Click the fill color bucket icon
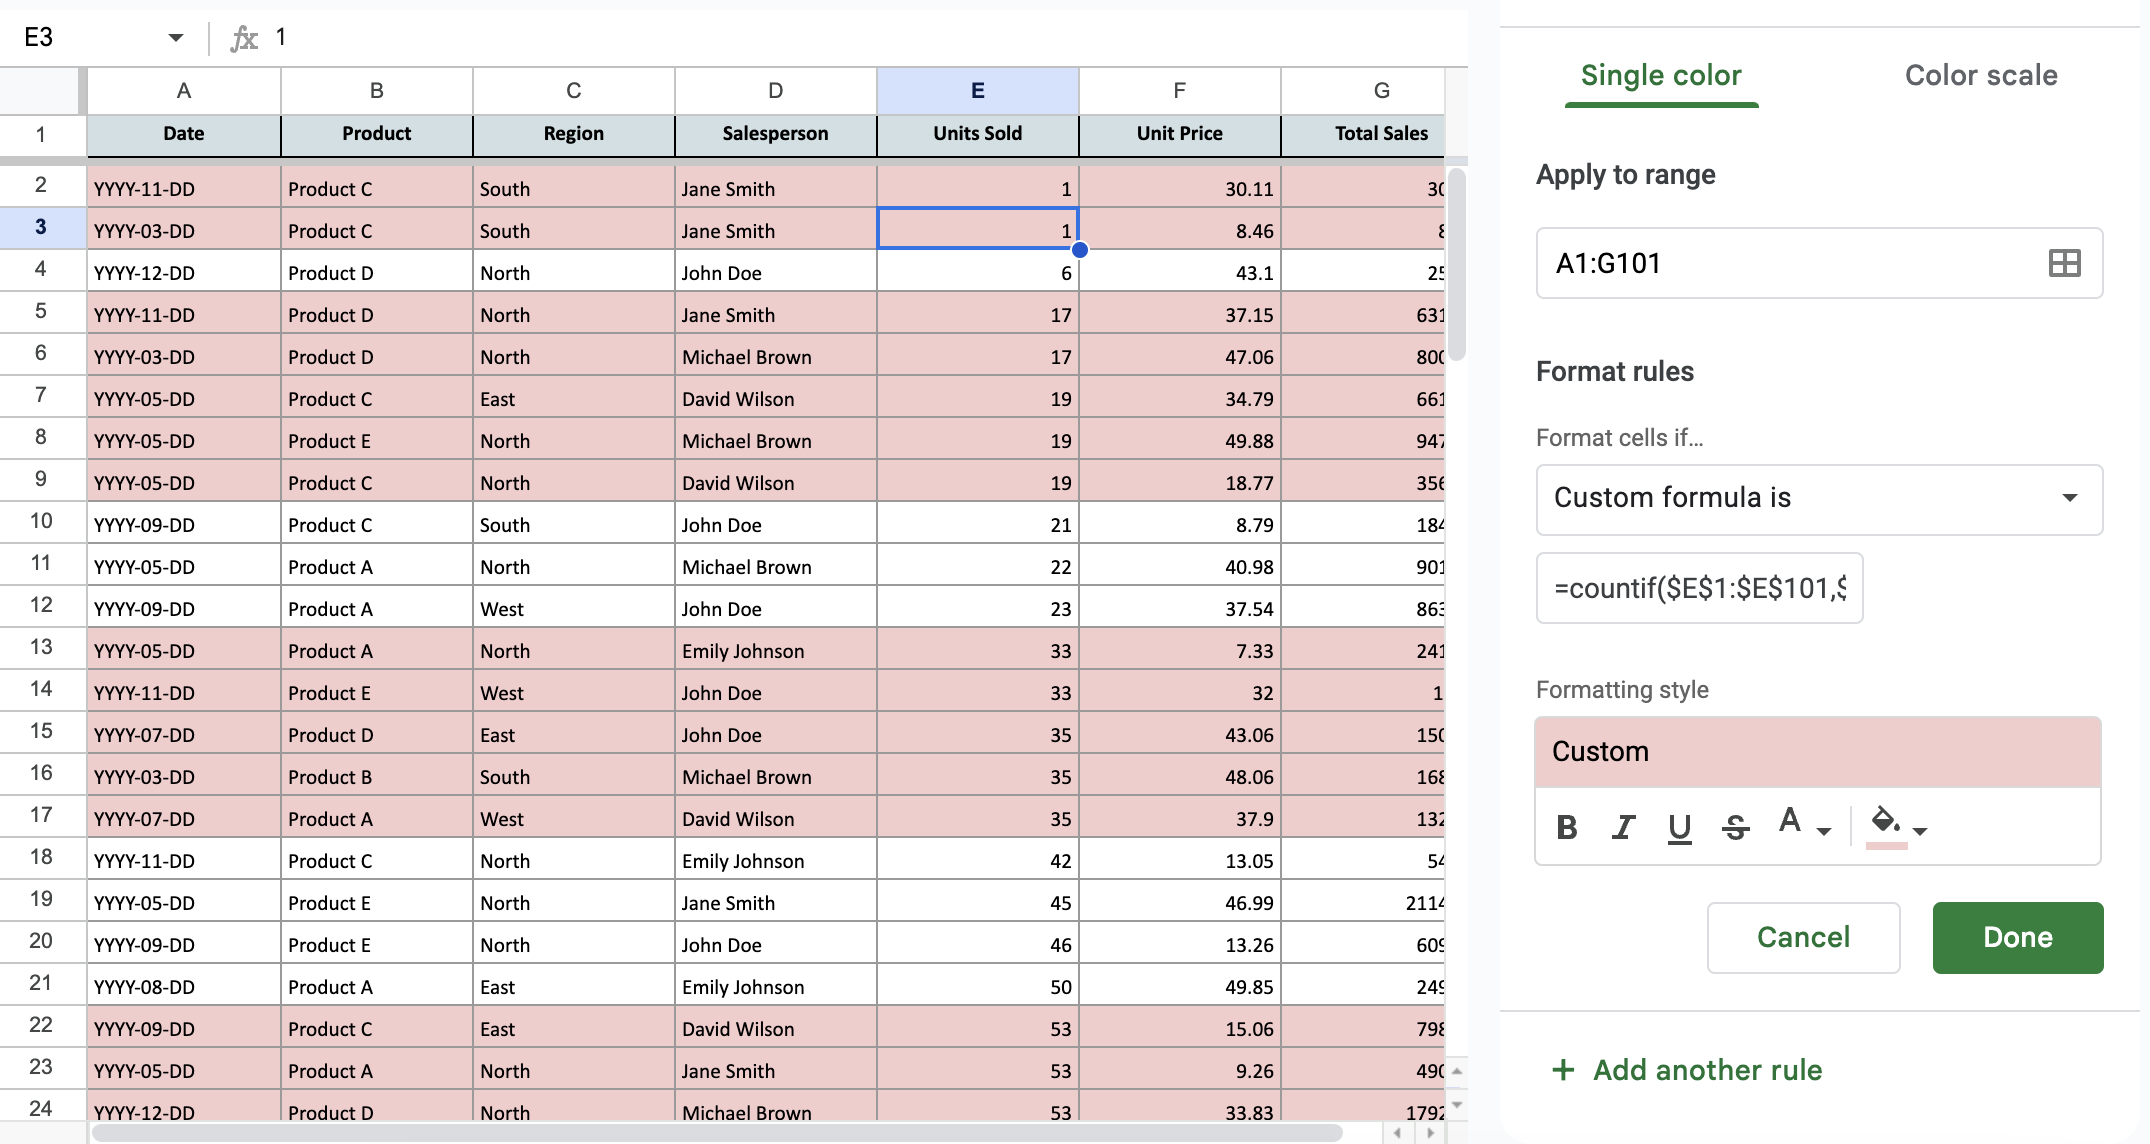2150x1144 pixels. point(1885,822)
